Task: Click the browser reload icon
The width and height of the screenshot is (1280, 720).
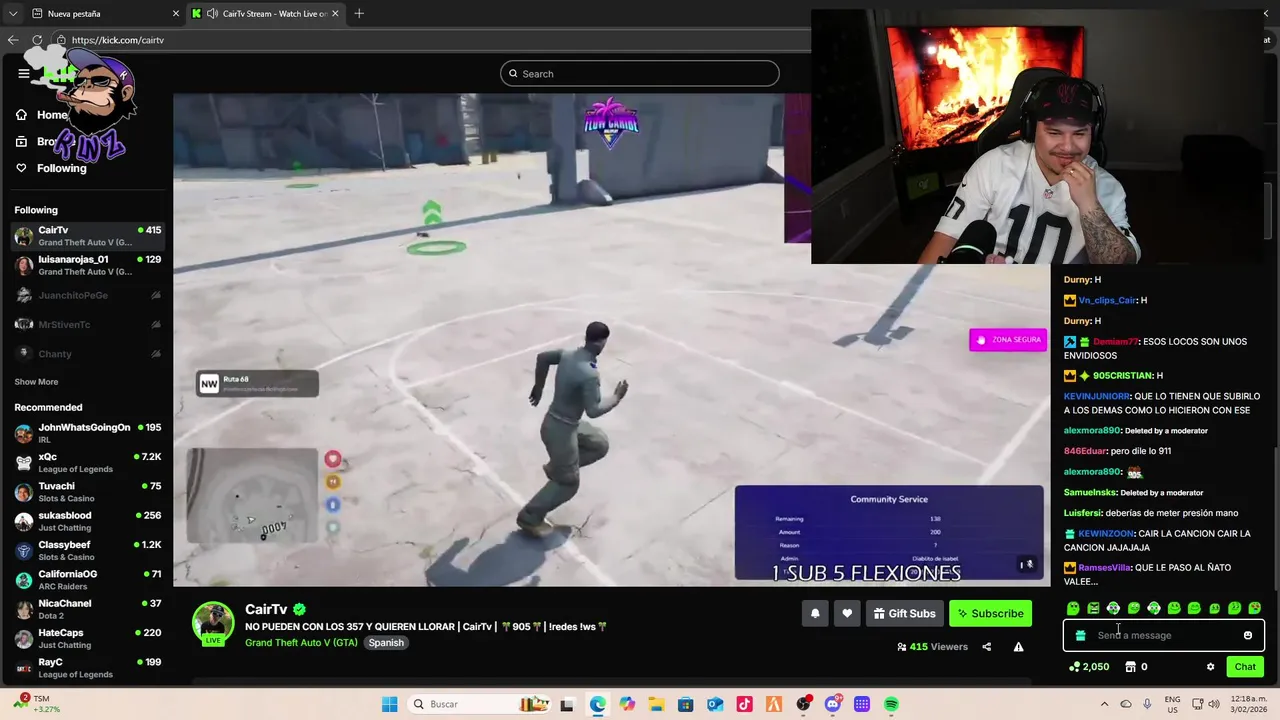Action: point(37,40)
